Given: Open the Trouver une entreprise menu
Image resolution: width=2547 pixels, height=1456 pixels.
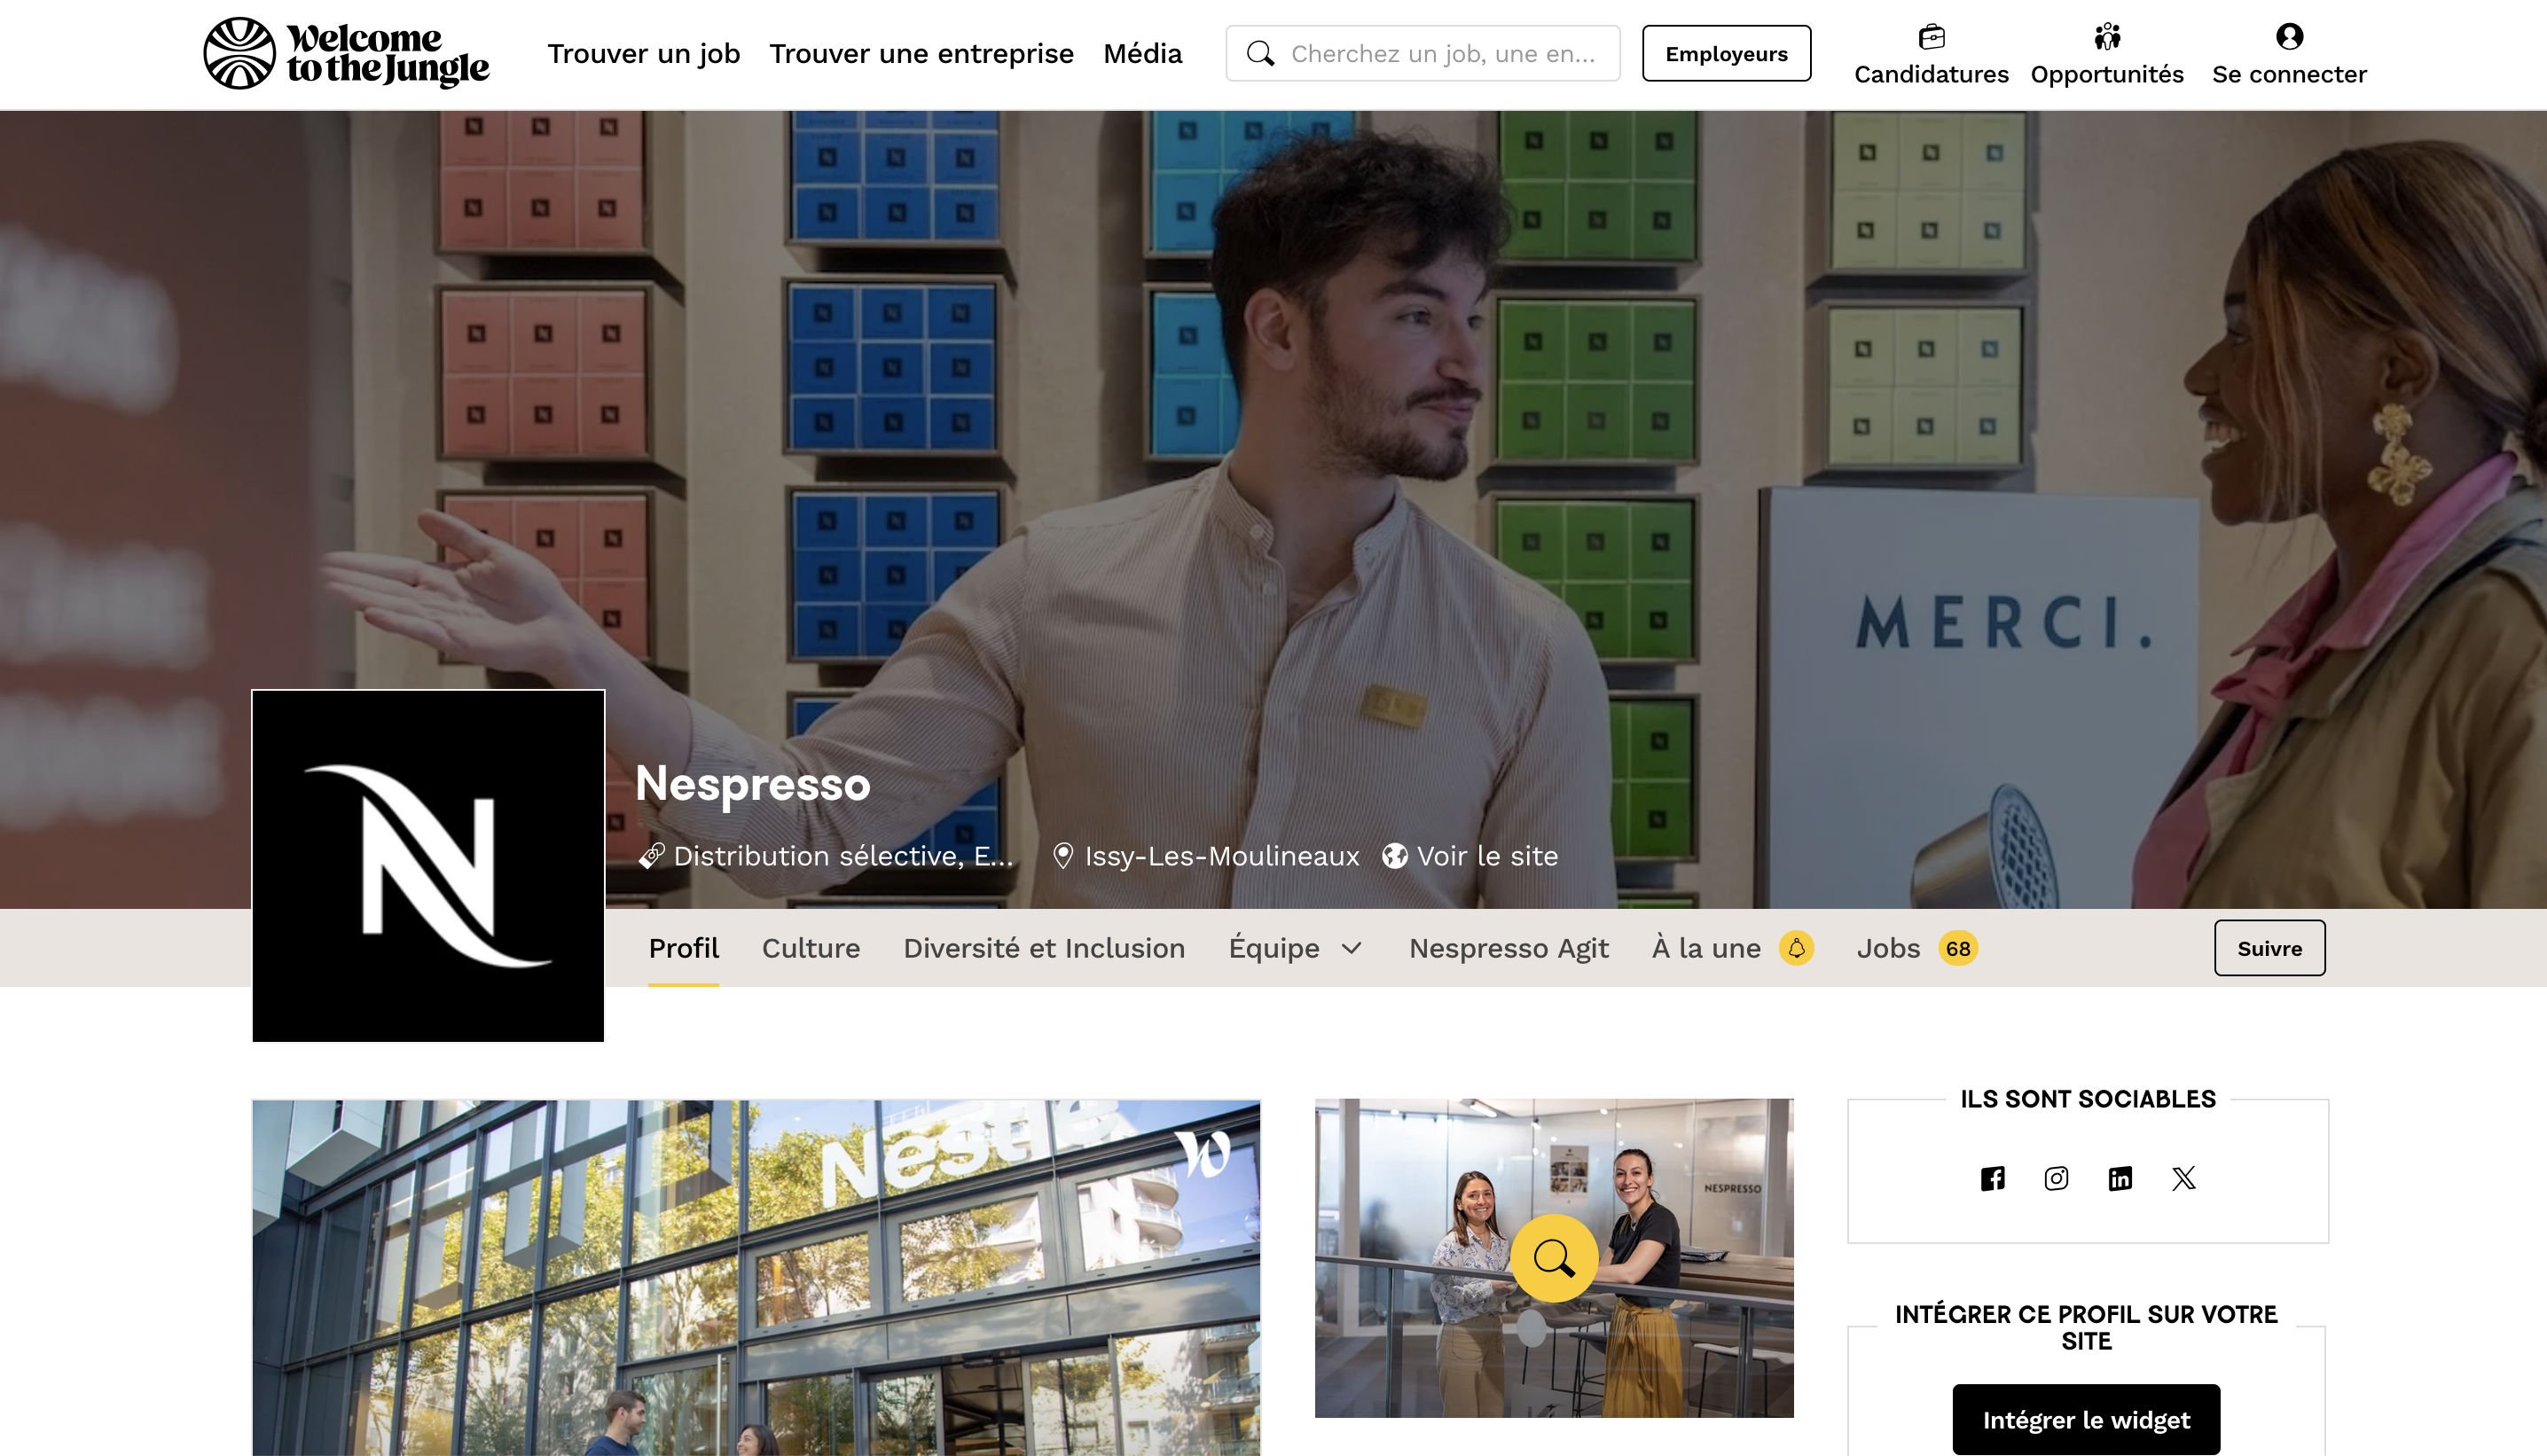Looking at the screenshot, I should (921, 54).
